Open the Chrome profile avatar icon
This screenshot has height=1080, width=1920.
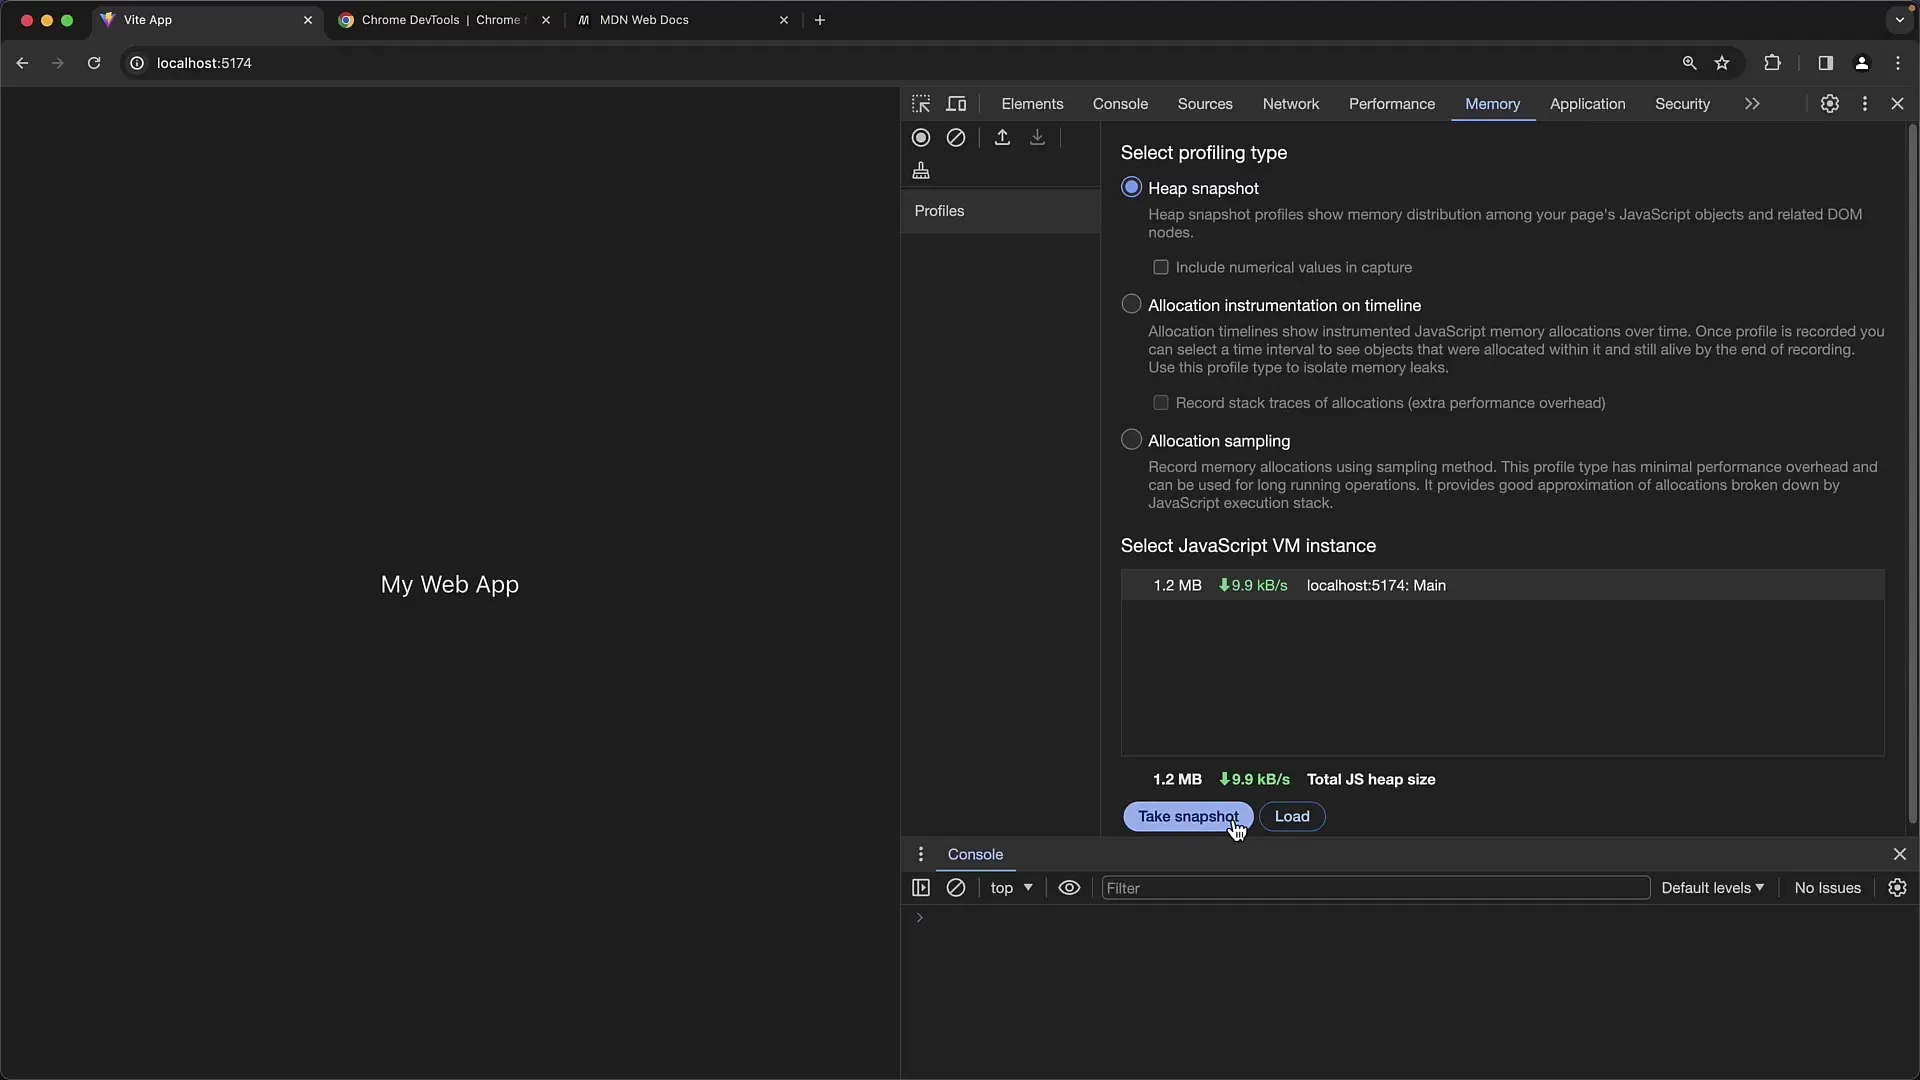1862,63
